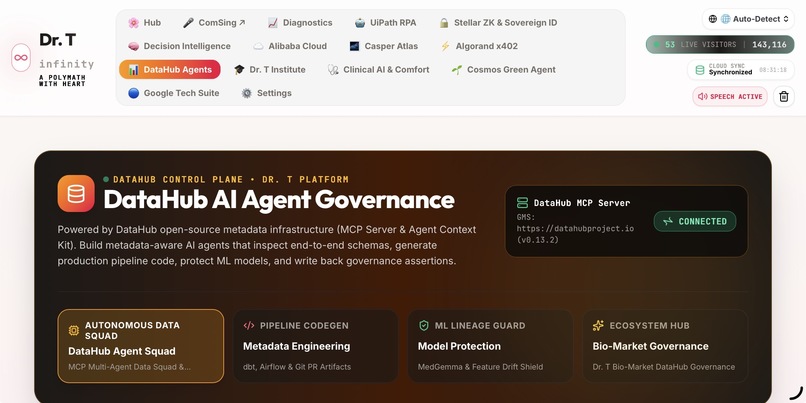The height and width of the screenshot is (403, 806).
Task: Click the datahubproject.io GMS URL text
Action: [x=575, y=229]
